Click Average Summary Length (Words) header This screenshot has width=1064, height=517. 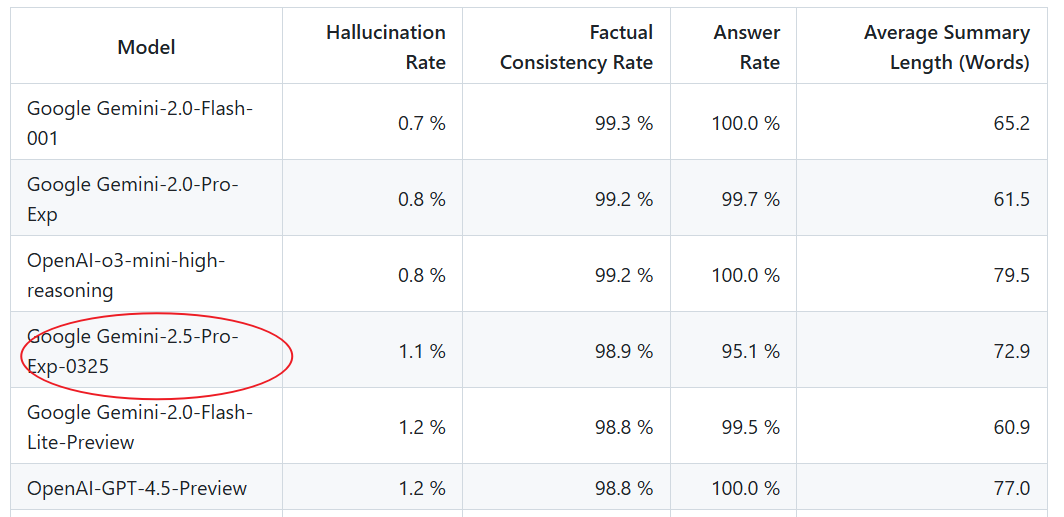[x=922, y=47]
